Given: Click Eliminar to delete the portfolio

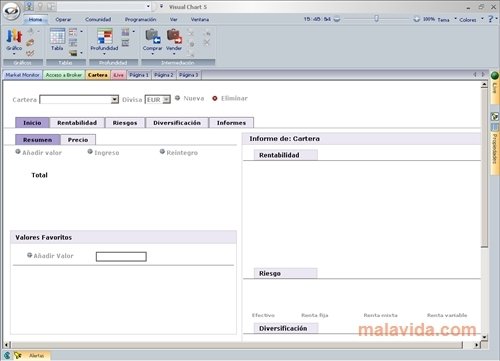Looking at the screenshot, I should [230, 98].
